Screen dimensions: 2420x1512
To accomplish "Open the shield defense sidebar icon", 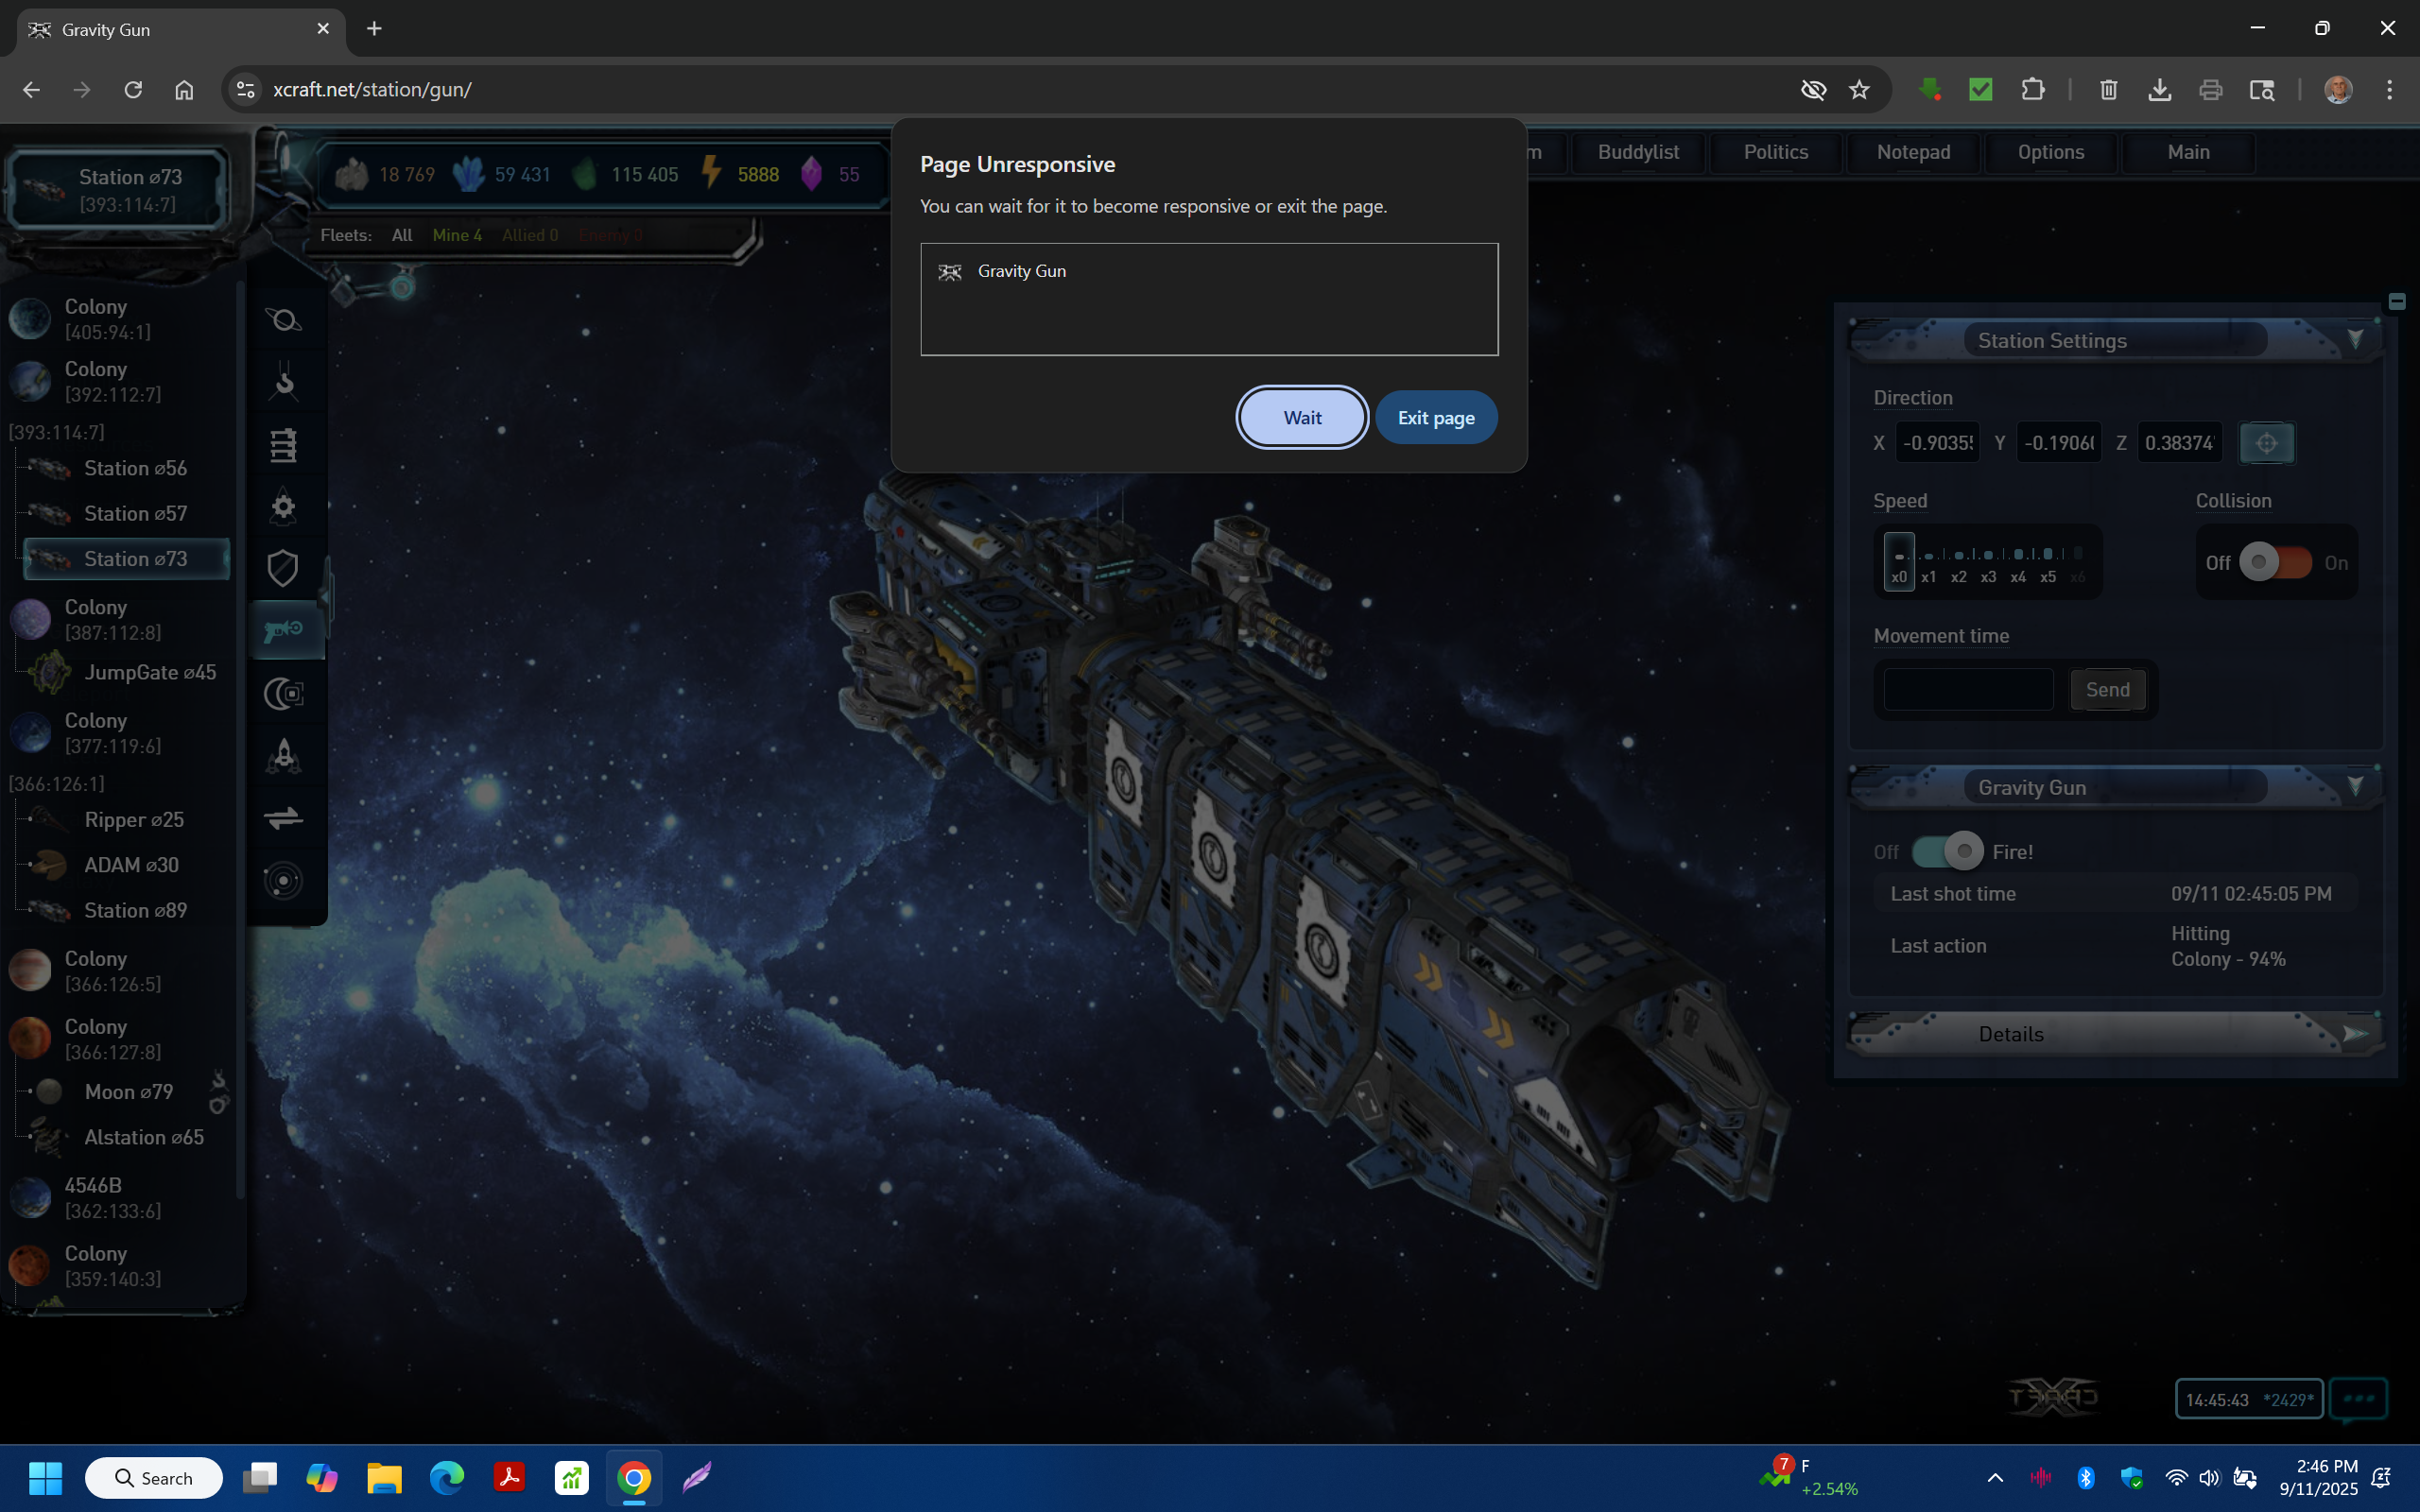I will (284, 568).
